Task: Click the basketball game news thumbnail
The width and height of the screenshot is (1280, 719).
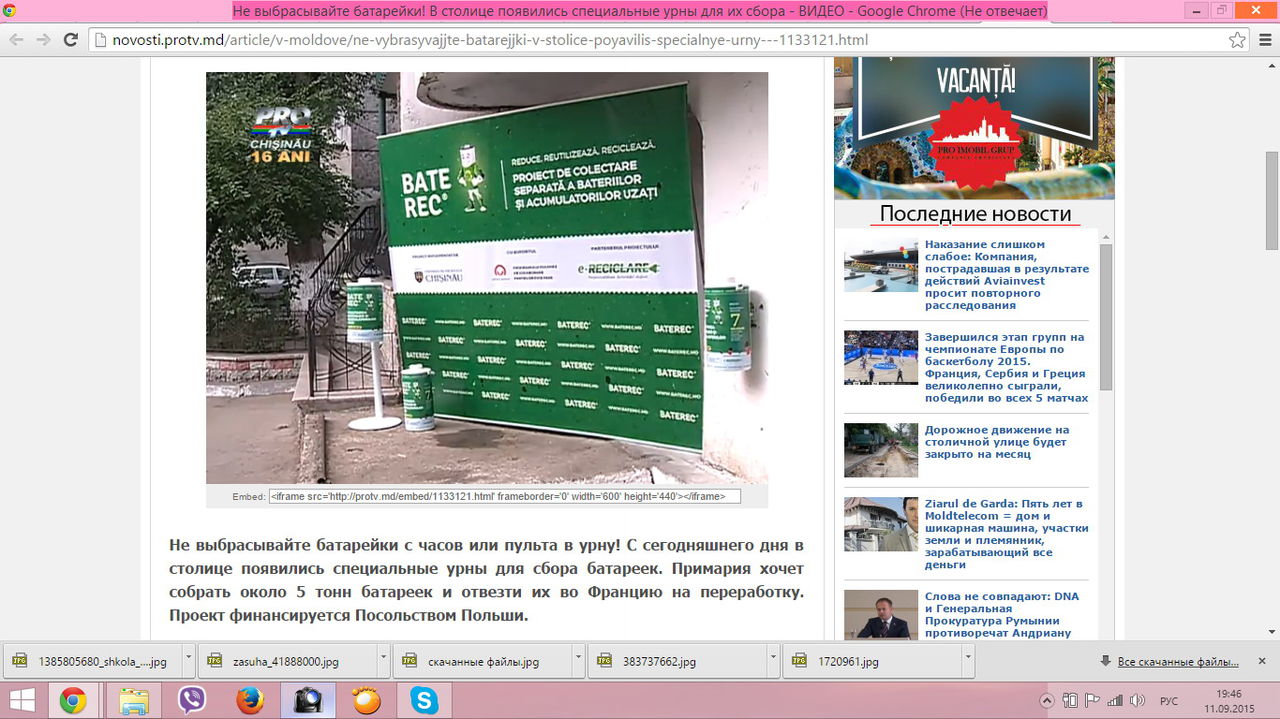Action: [880, 358]
